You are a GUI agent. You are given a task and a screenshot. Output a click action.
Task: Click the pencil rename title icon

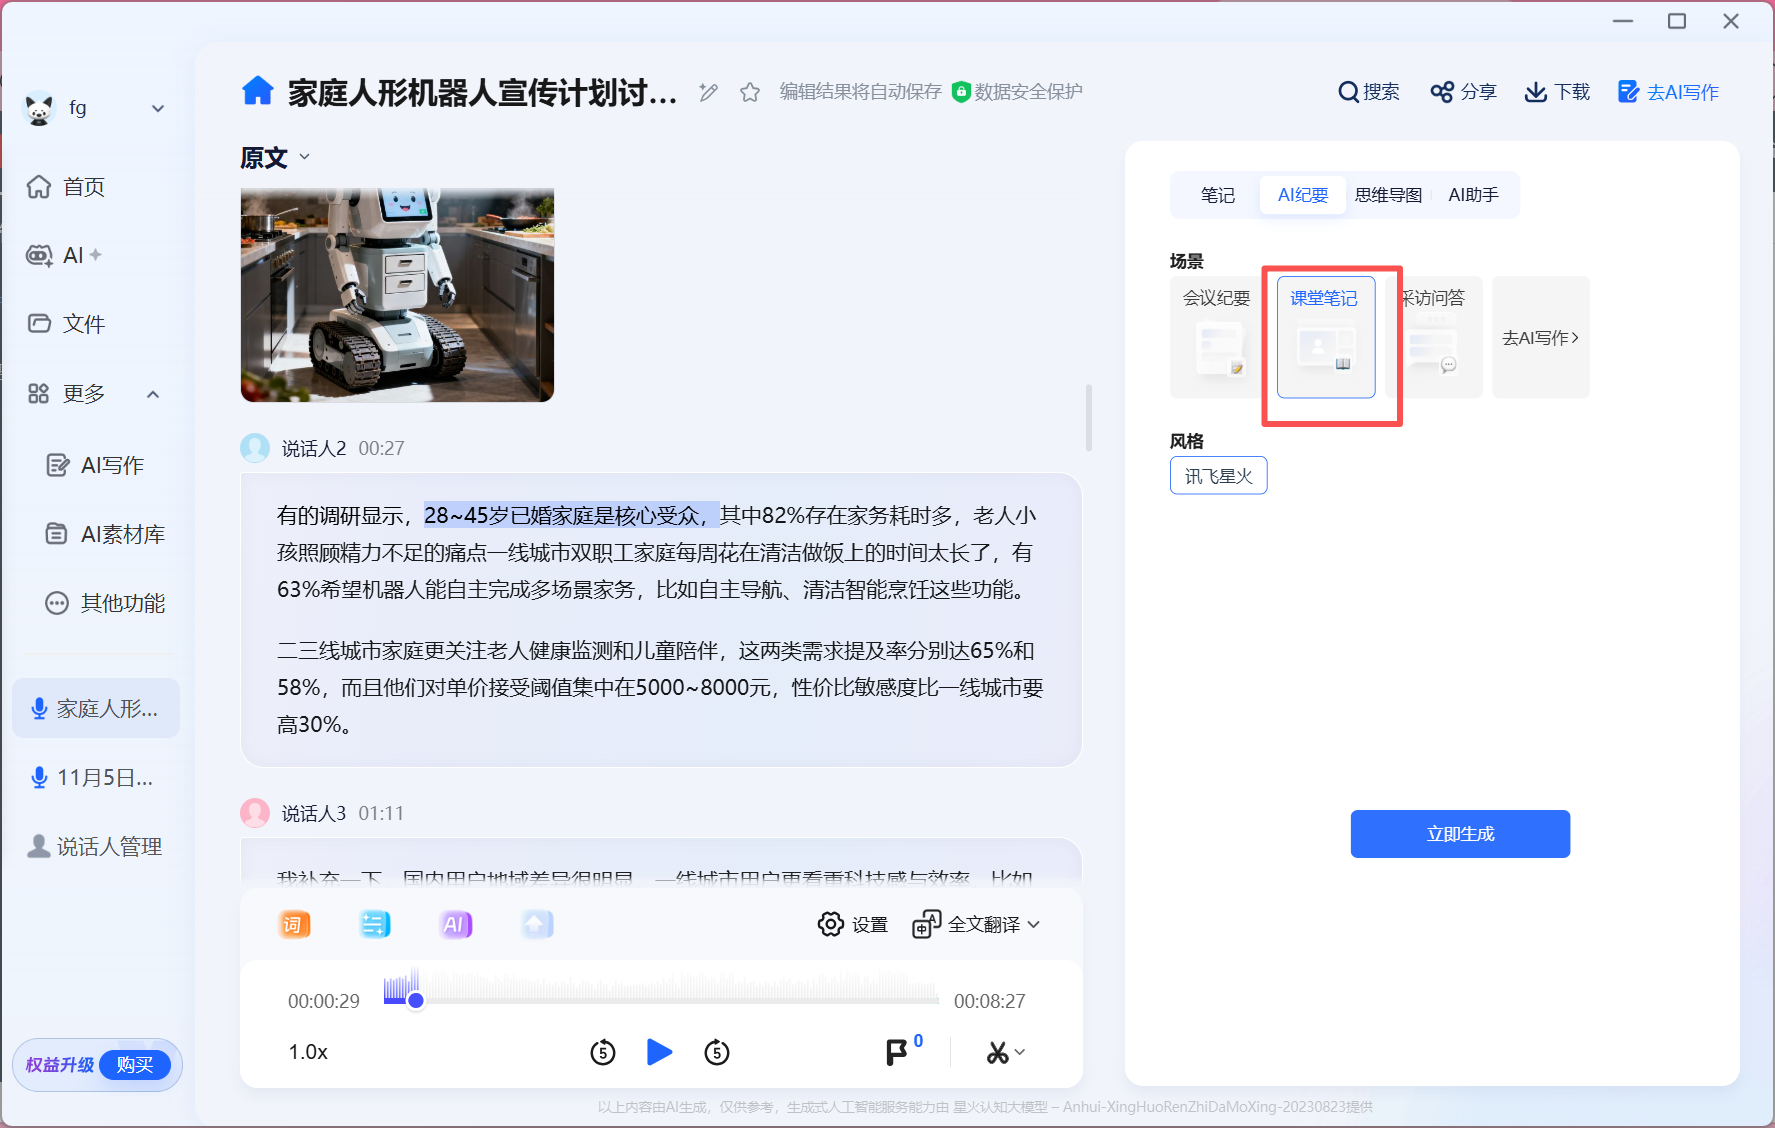click(708, 92)
